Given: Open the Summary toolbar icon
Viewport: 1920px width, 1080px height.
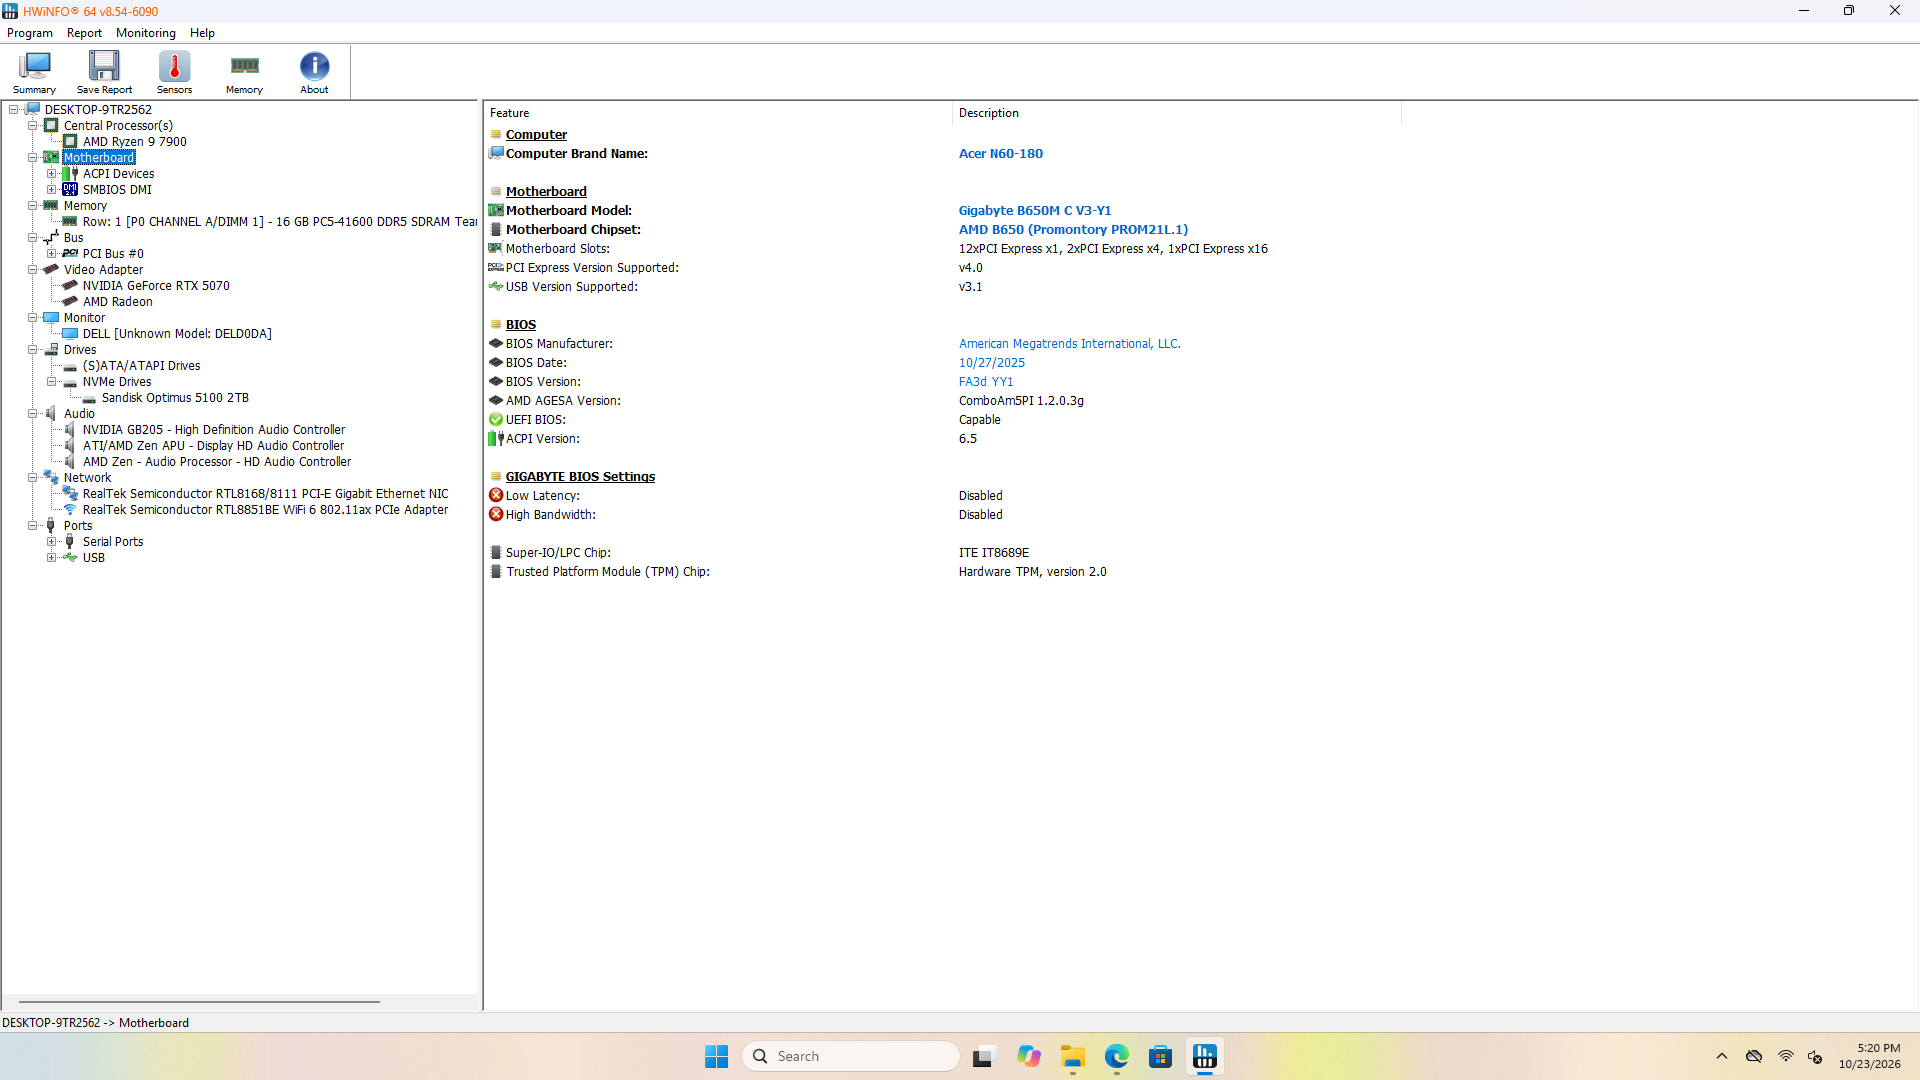Looking at the screenshot, I should tap(34, 72).
